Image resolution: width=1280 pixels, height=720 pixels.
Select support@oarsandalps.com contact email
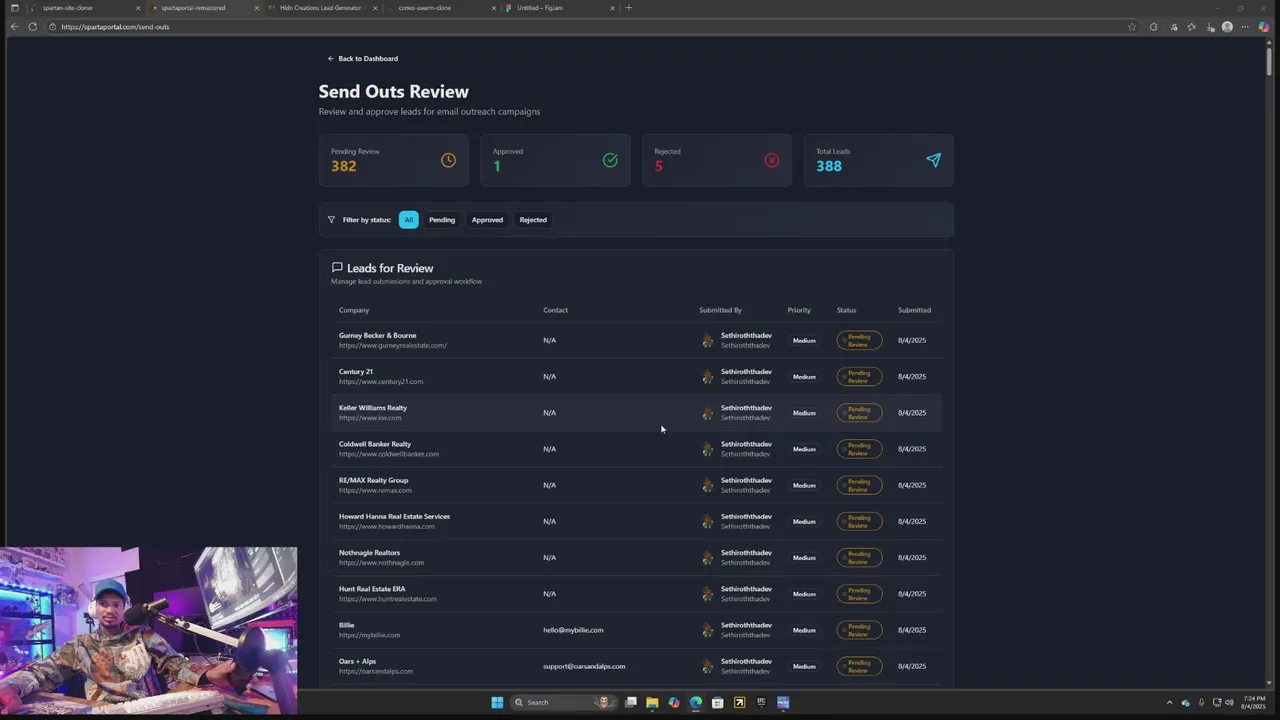click(x=584, y=666)
